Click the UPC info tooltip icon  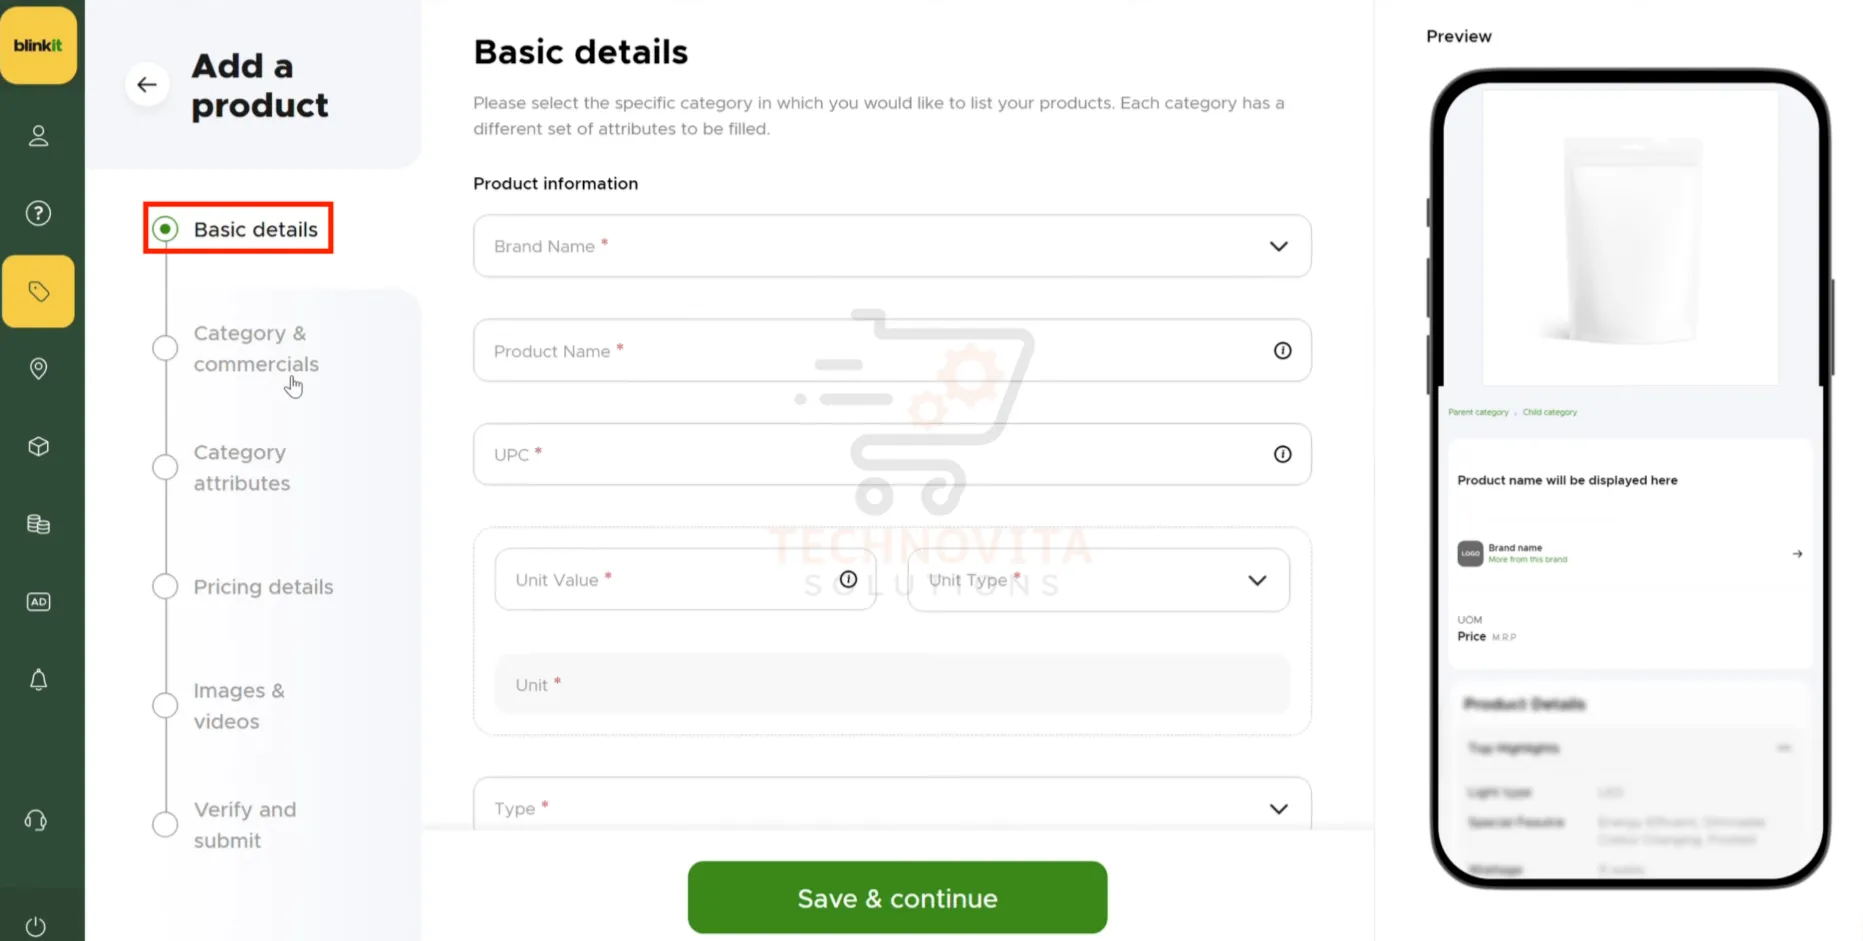1283,453
